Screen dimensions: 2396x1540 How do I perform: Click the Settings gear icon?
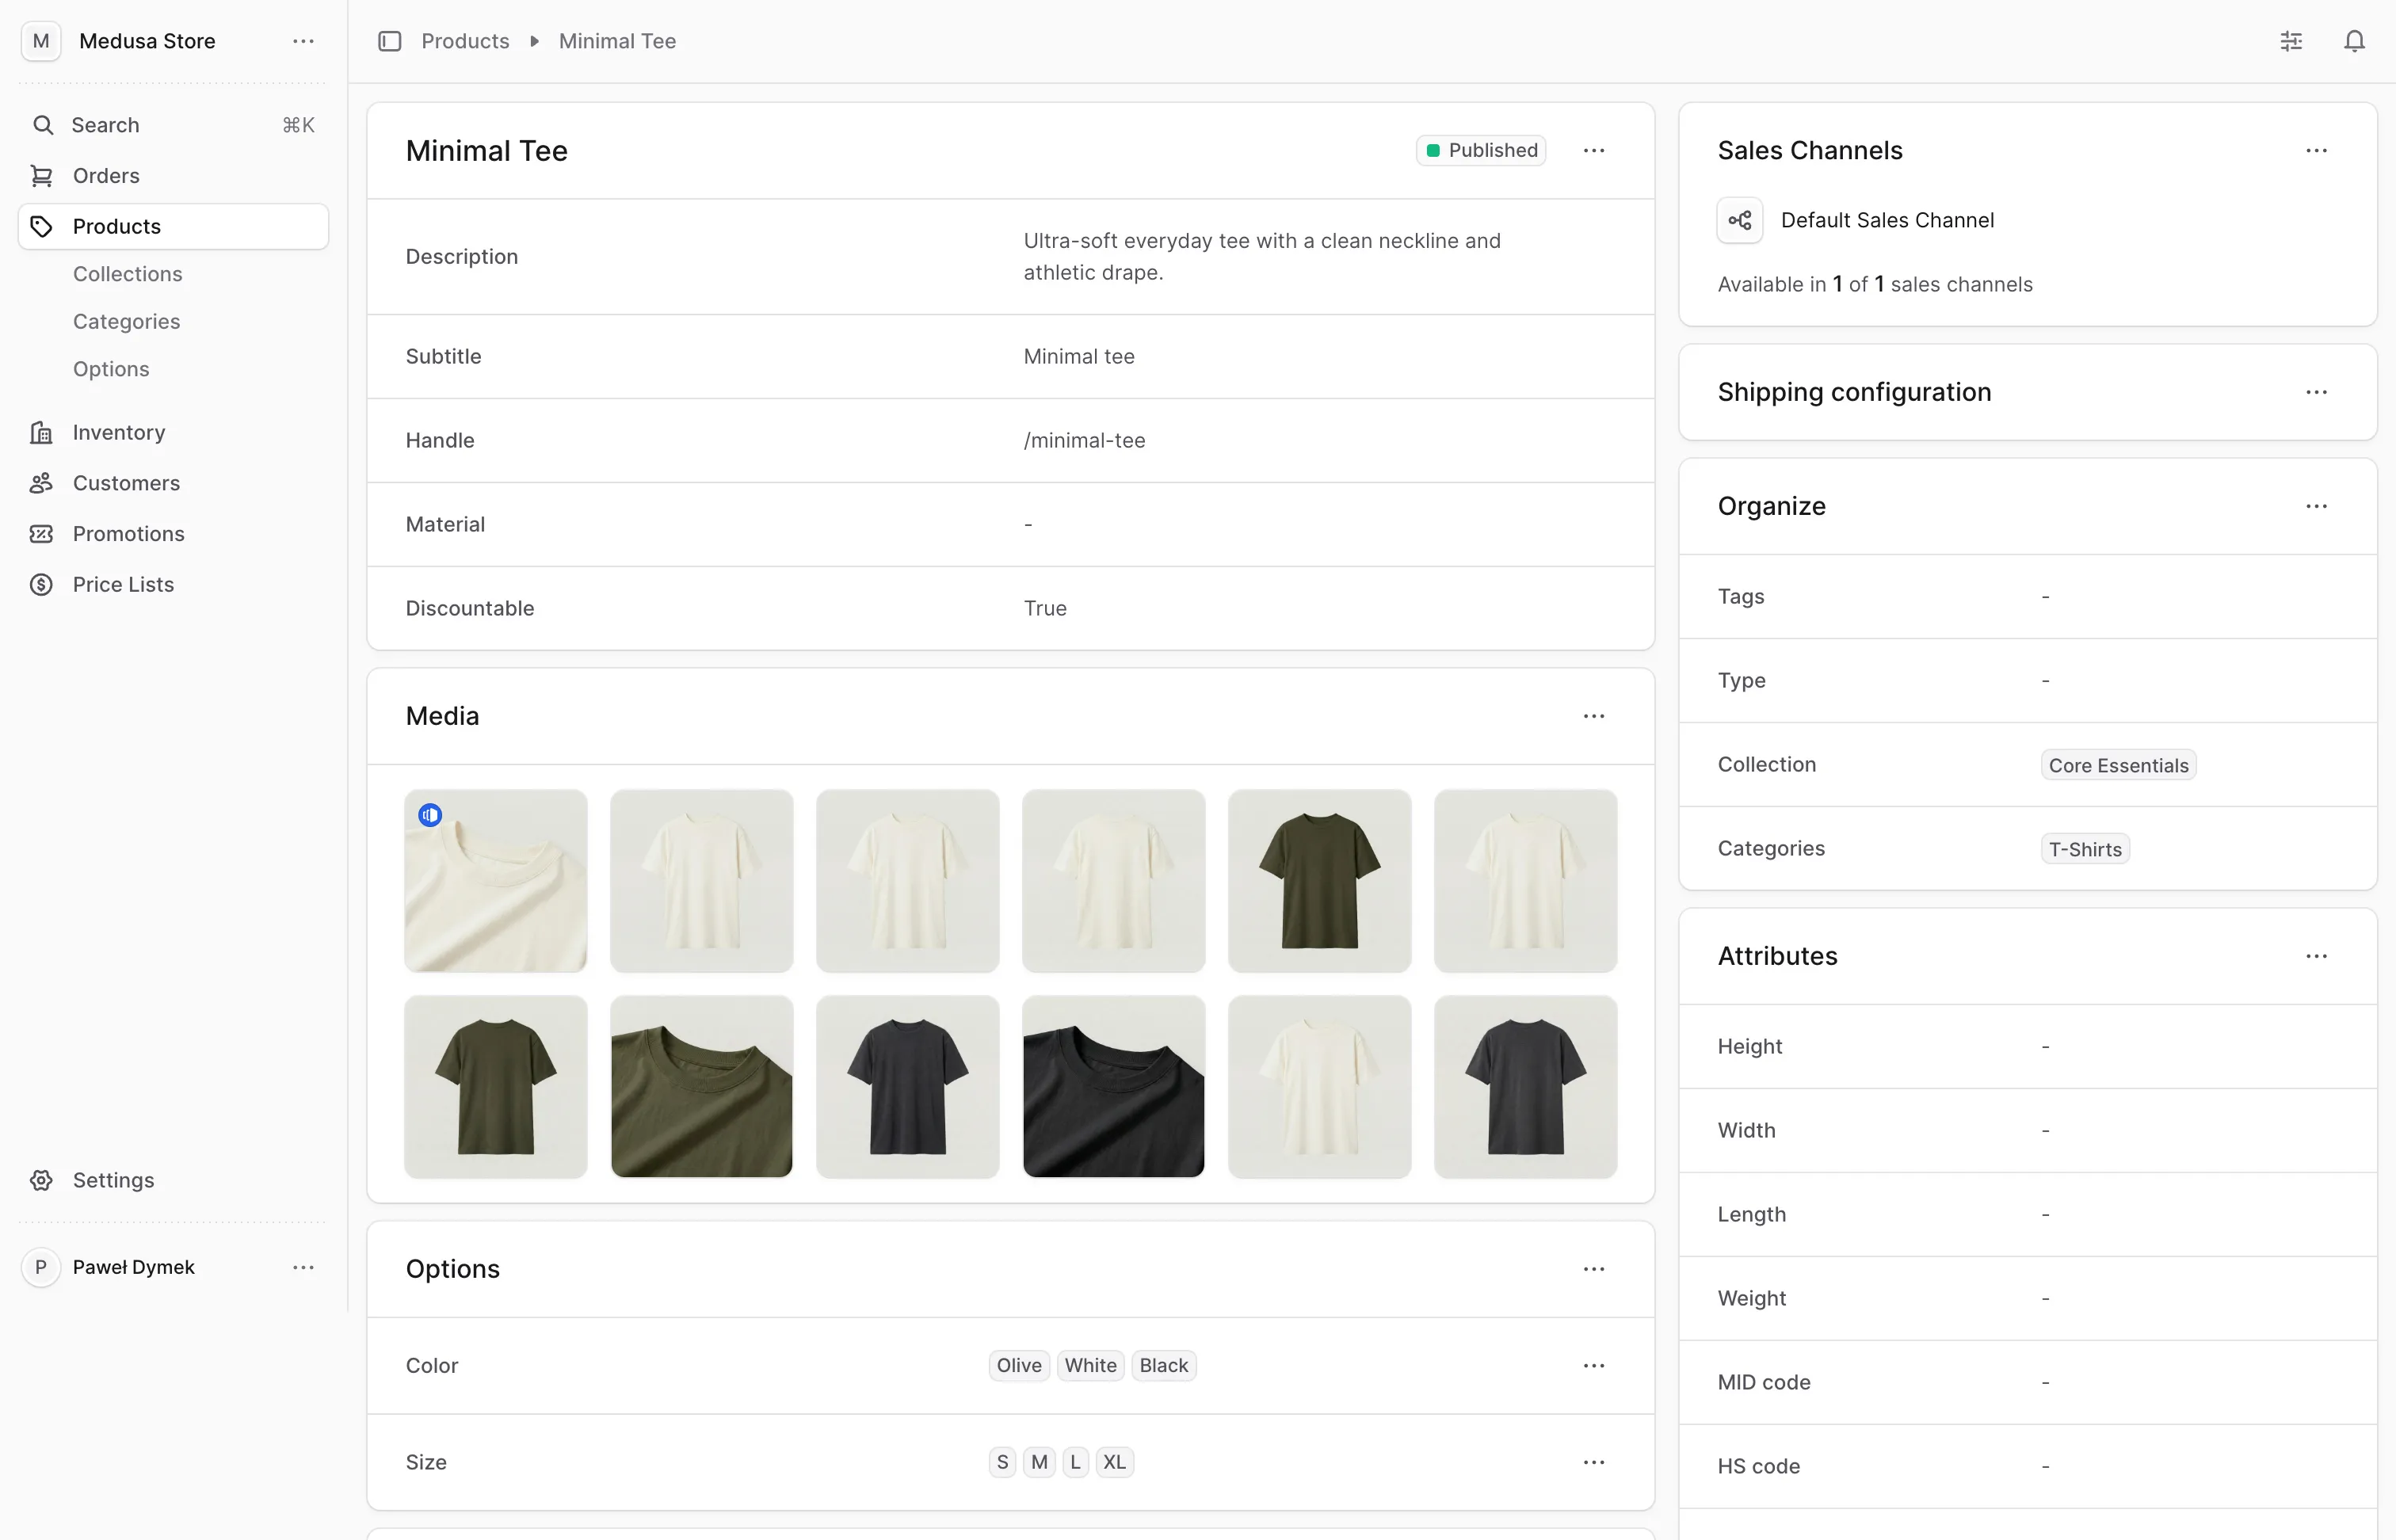[x=41, y=1180]
